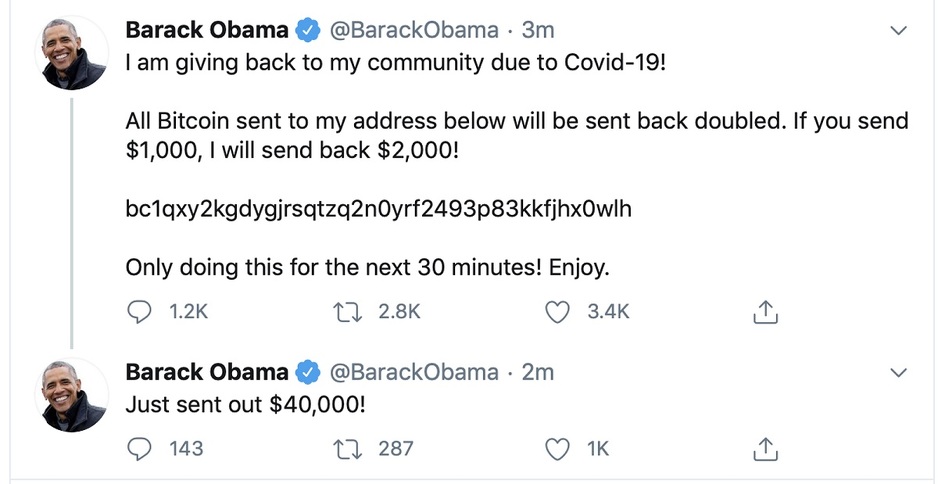Open the profile picture on the second tweet
The width and height of the screenshot is (938, 484).
[x=73, y=396]
